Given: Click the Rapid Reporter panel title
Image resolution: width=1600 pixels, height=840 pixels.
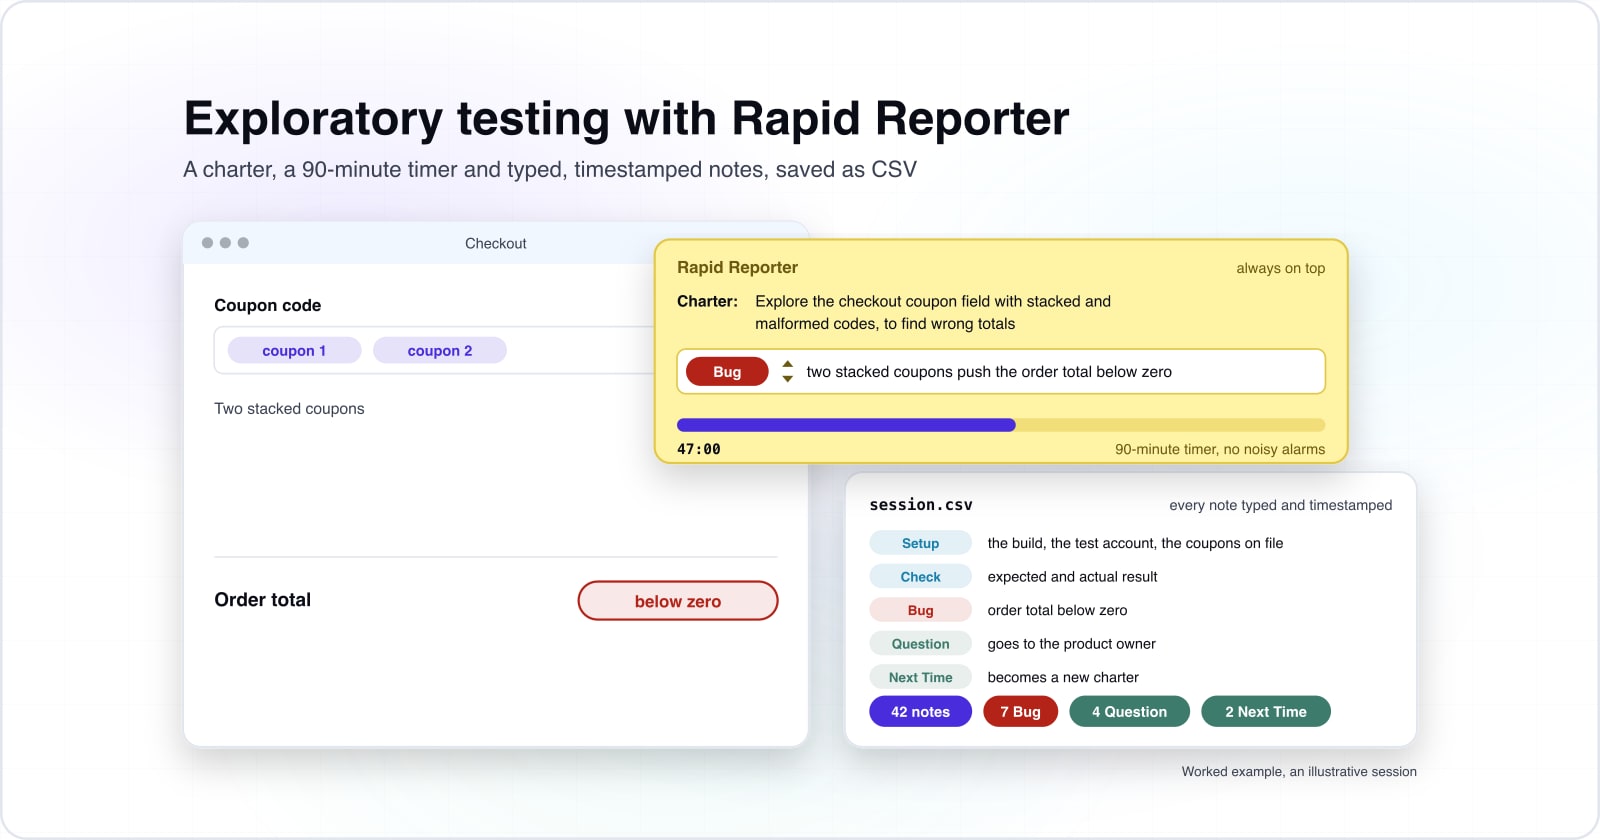Looking at the screenshot, I should click(737, 267).
